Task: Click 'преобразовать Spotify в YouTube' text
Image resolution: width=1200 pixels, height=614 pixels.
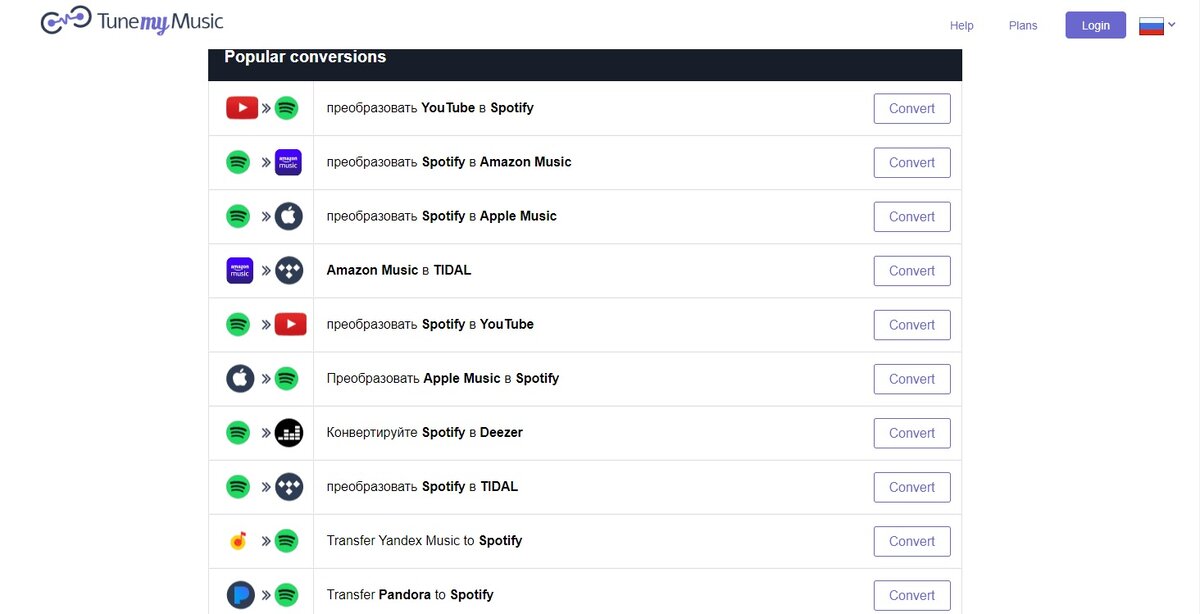Action: pyautogui.click(x=430, y=324)
